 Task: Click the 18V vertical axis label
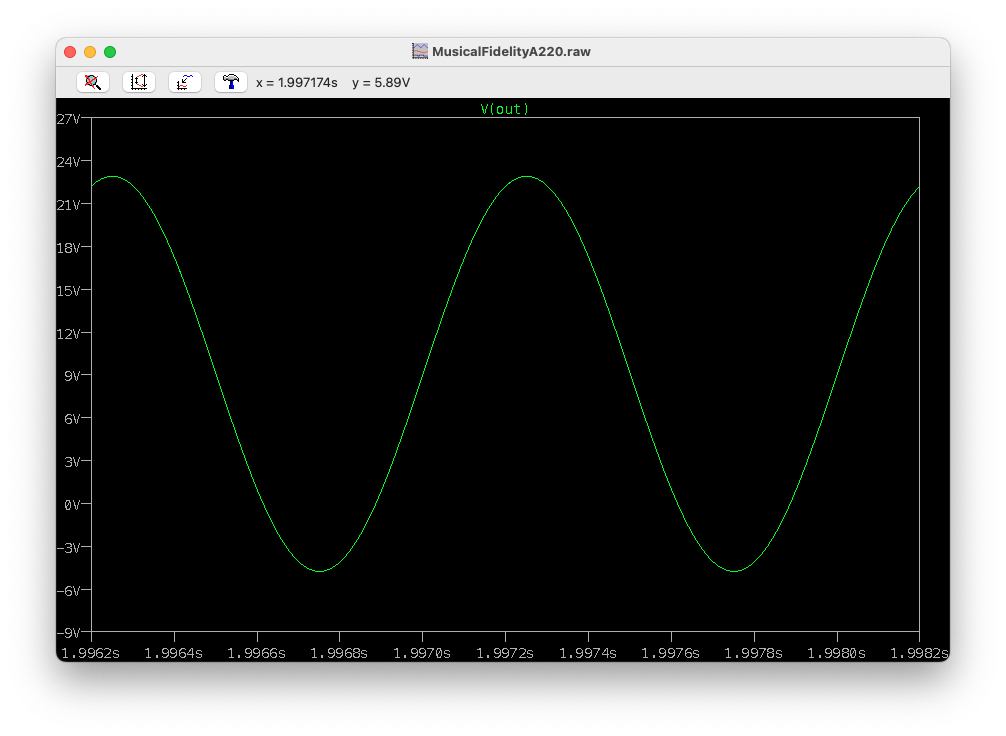[69, 248]
